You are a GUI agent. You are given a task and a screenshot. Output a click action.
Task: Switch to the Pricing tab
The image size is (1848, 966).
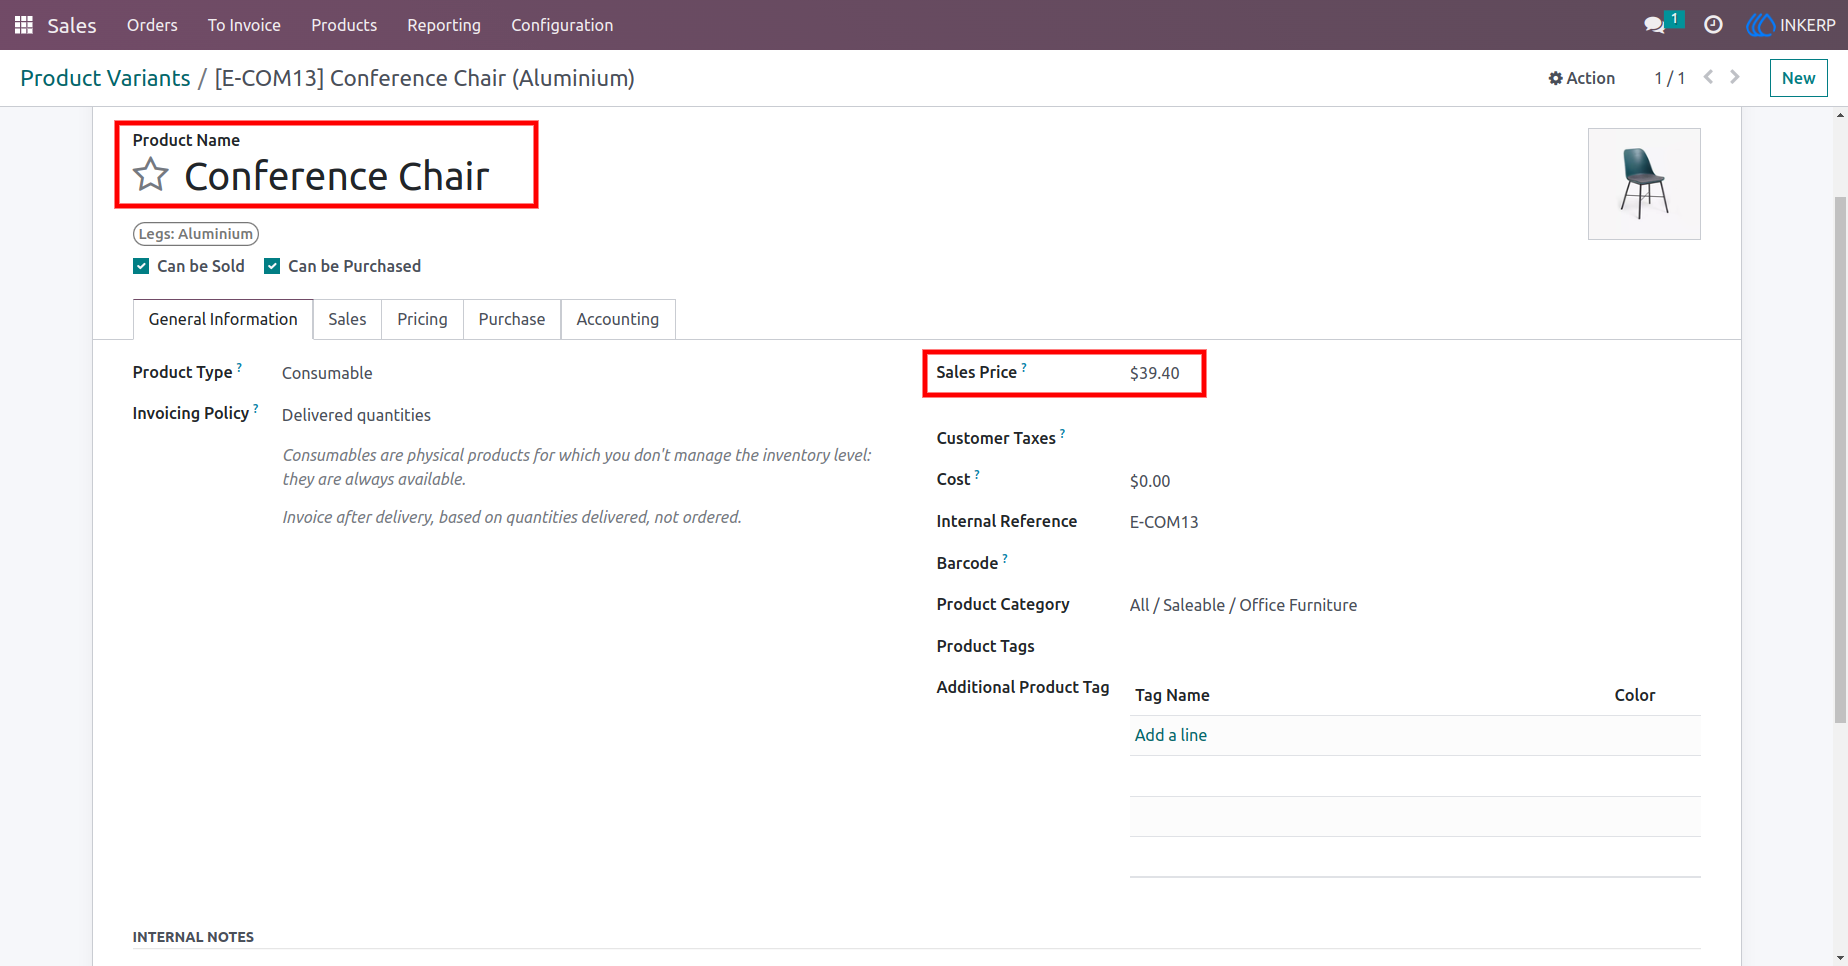[422, 319]
